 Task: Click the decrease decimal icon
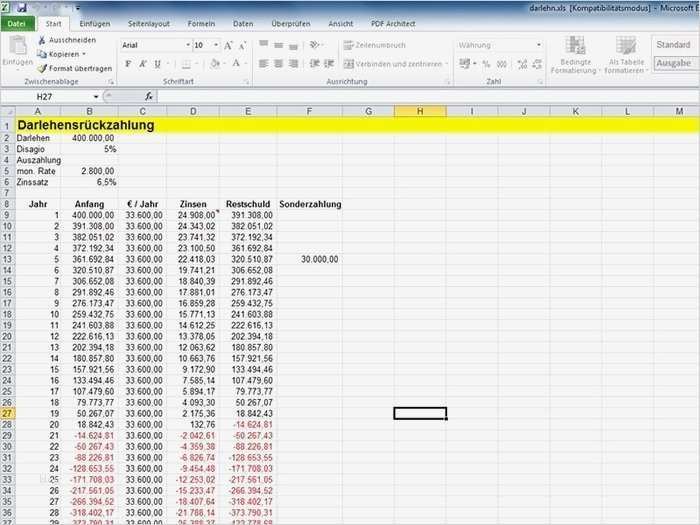537,64
